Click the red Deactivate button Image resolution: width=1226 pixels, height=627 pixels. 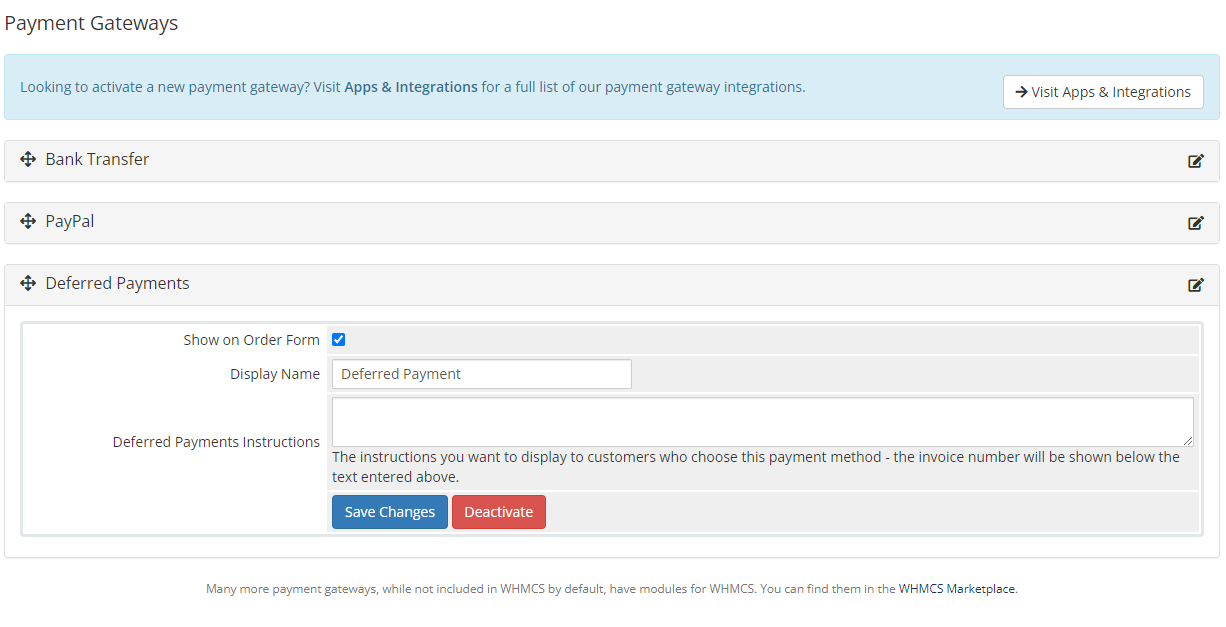pyautogui.click(x=499, y=512)
